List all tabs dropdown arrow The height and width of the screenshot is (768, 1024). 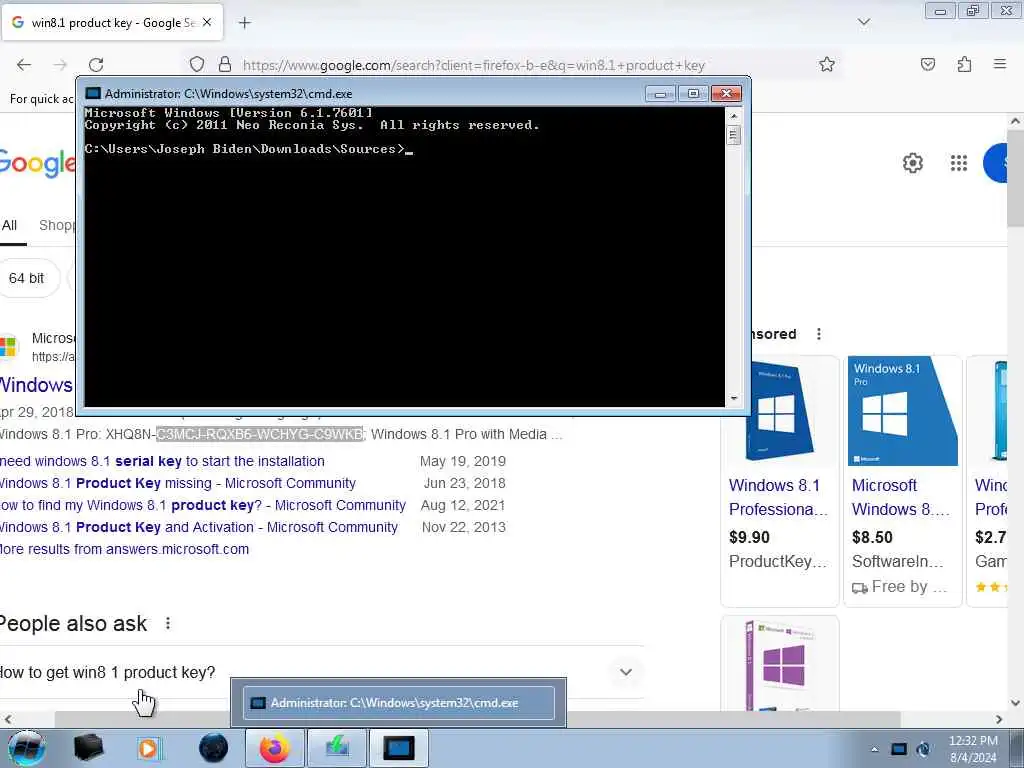pos(863,22)
